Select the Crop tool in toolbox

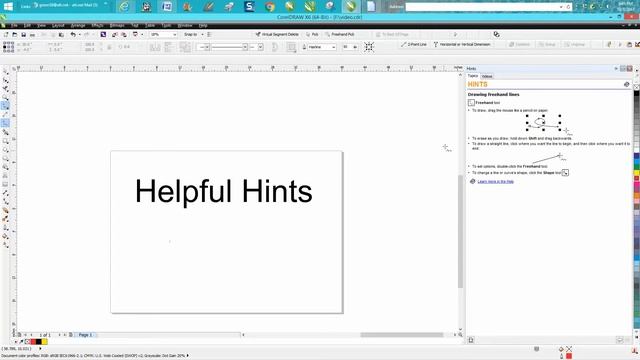pyautogui.click(x=5, y=89)
